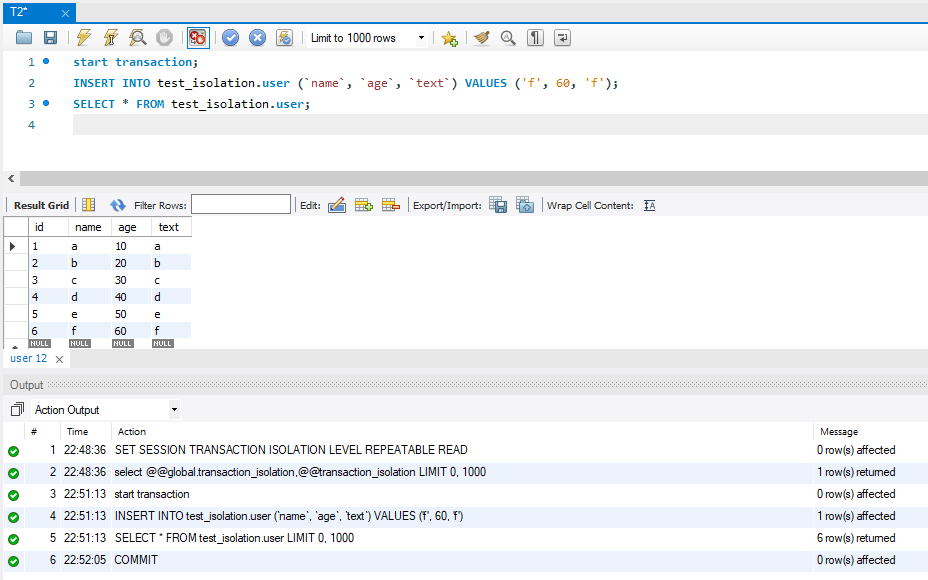Commit transaction checkmark icon
The height and width of the screenshot is (580, 928).
coord(230,38)
